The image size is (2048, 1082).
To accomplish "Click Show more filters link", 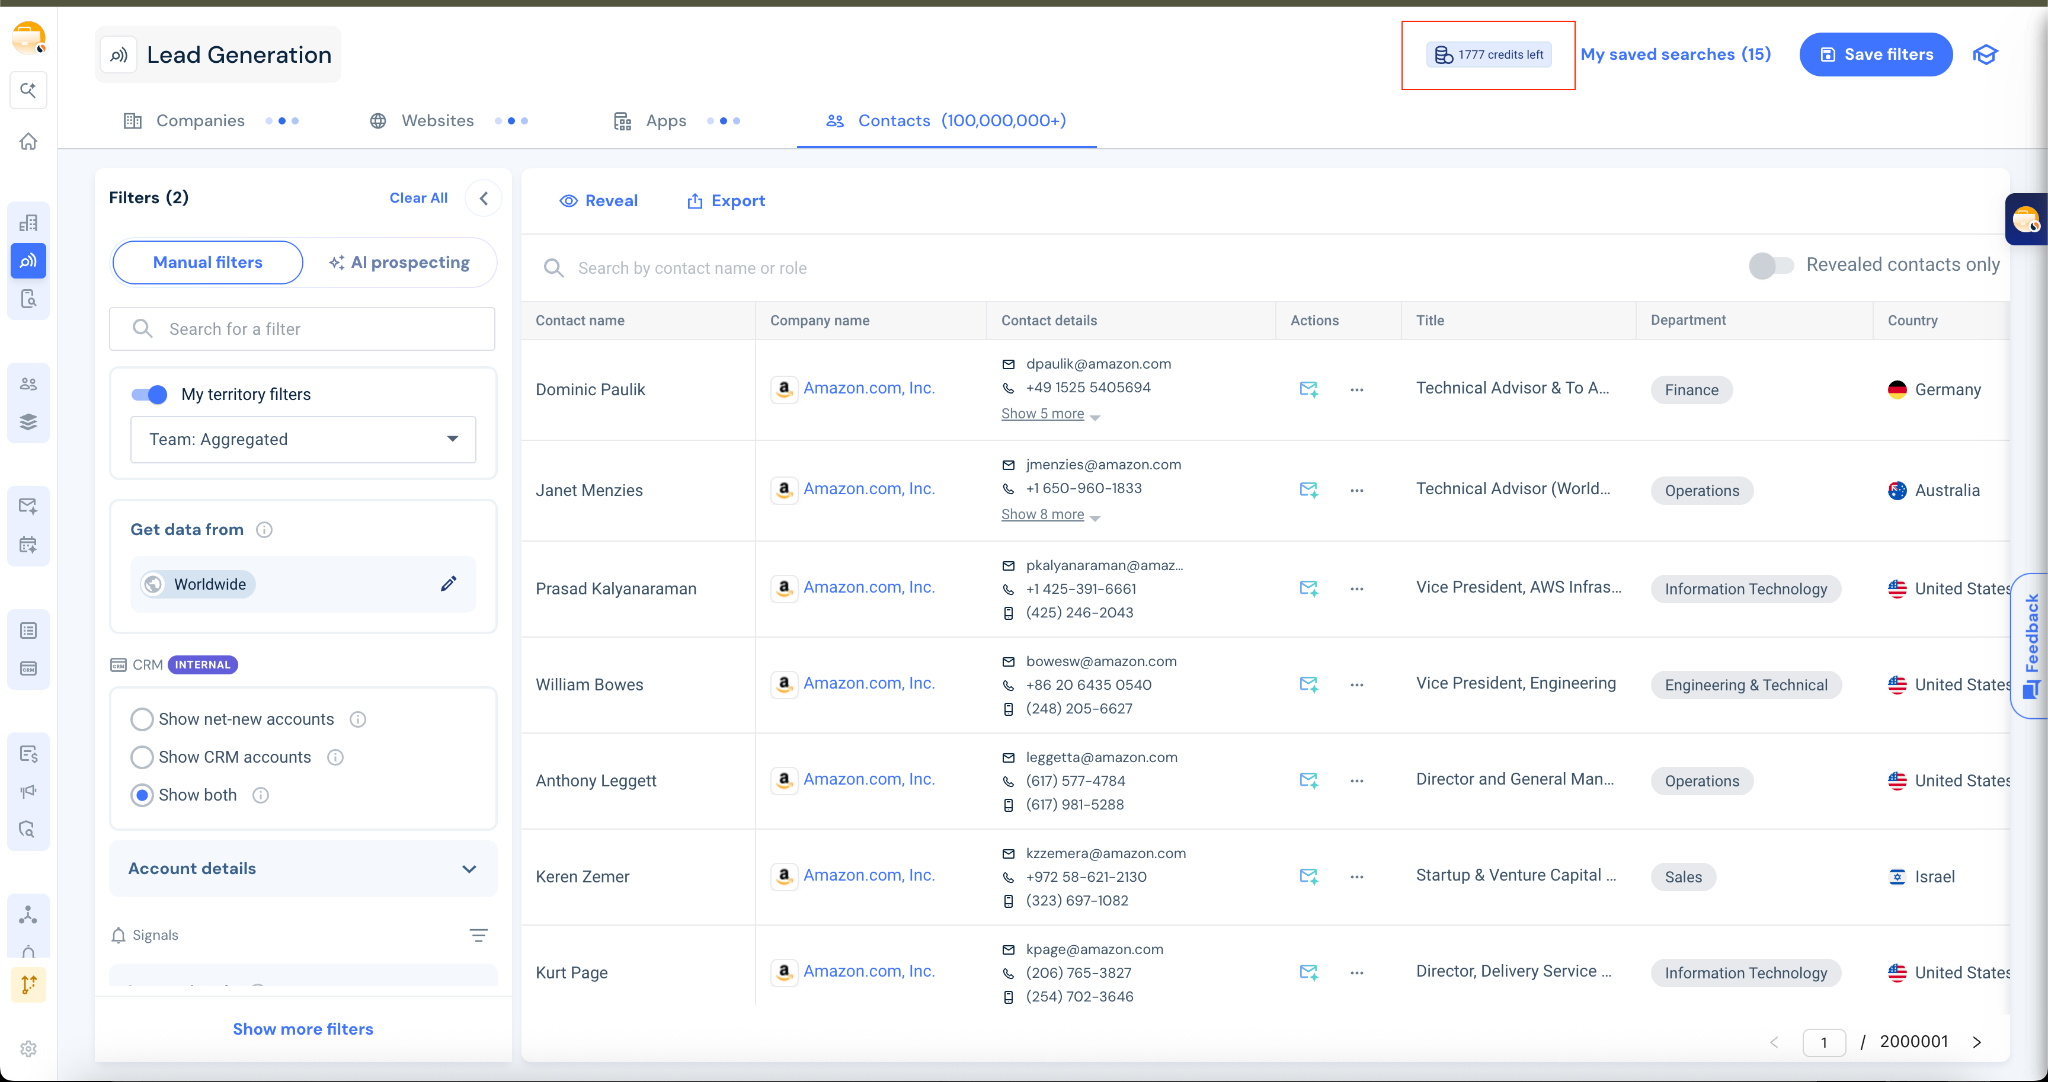I will 303,1029.
